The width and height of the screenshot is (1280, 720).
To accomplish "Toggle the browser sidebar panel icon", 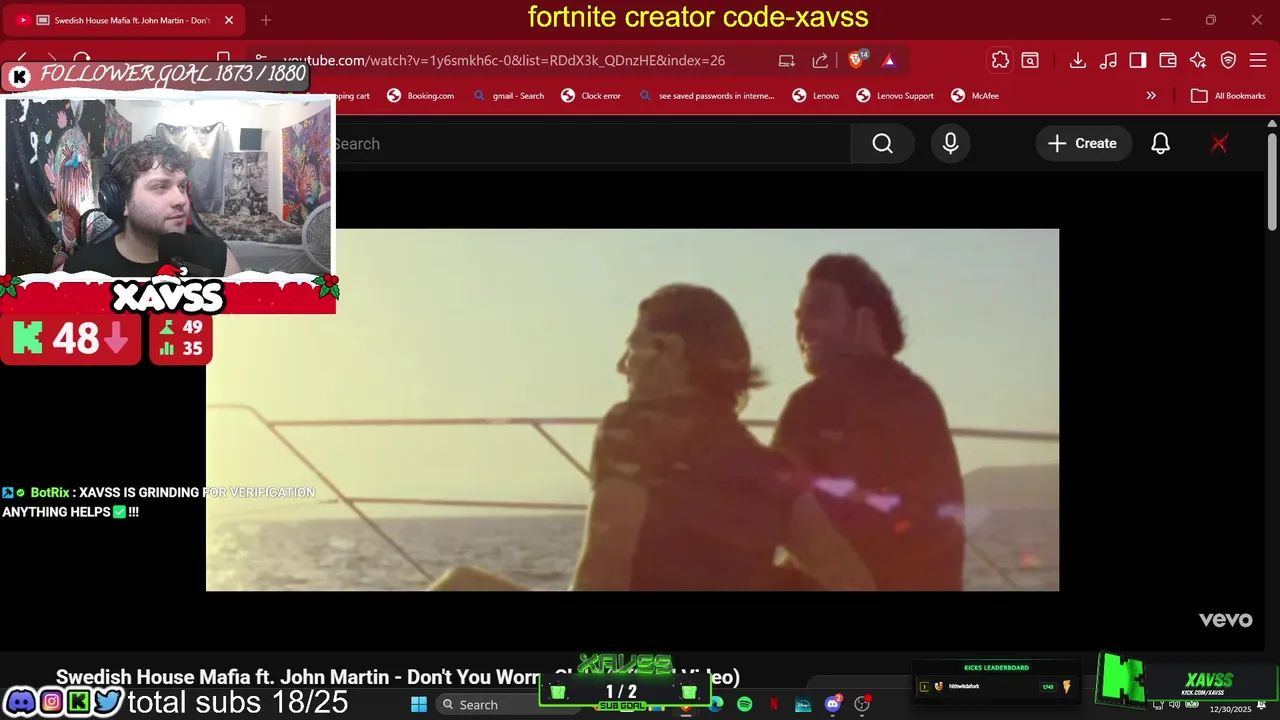I will click(1138, 60).
